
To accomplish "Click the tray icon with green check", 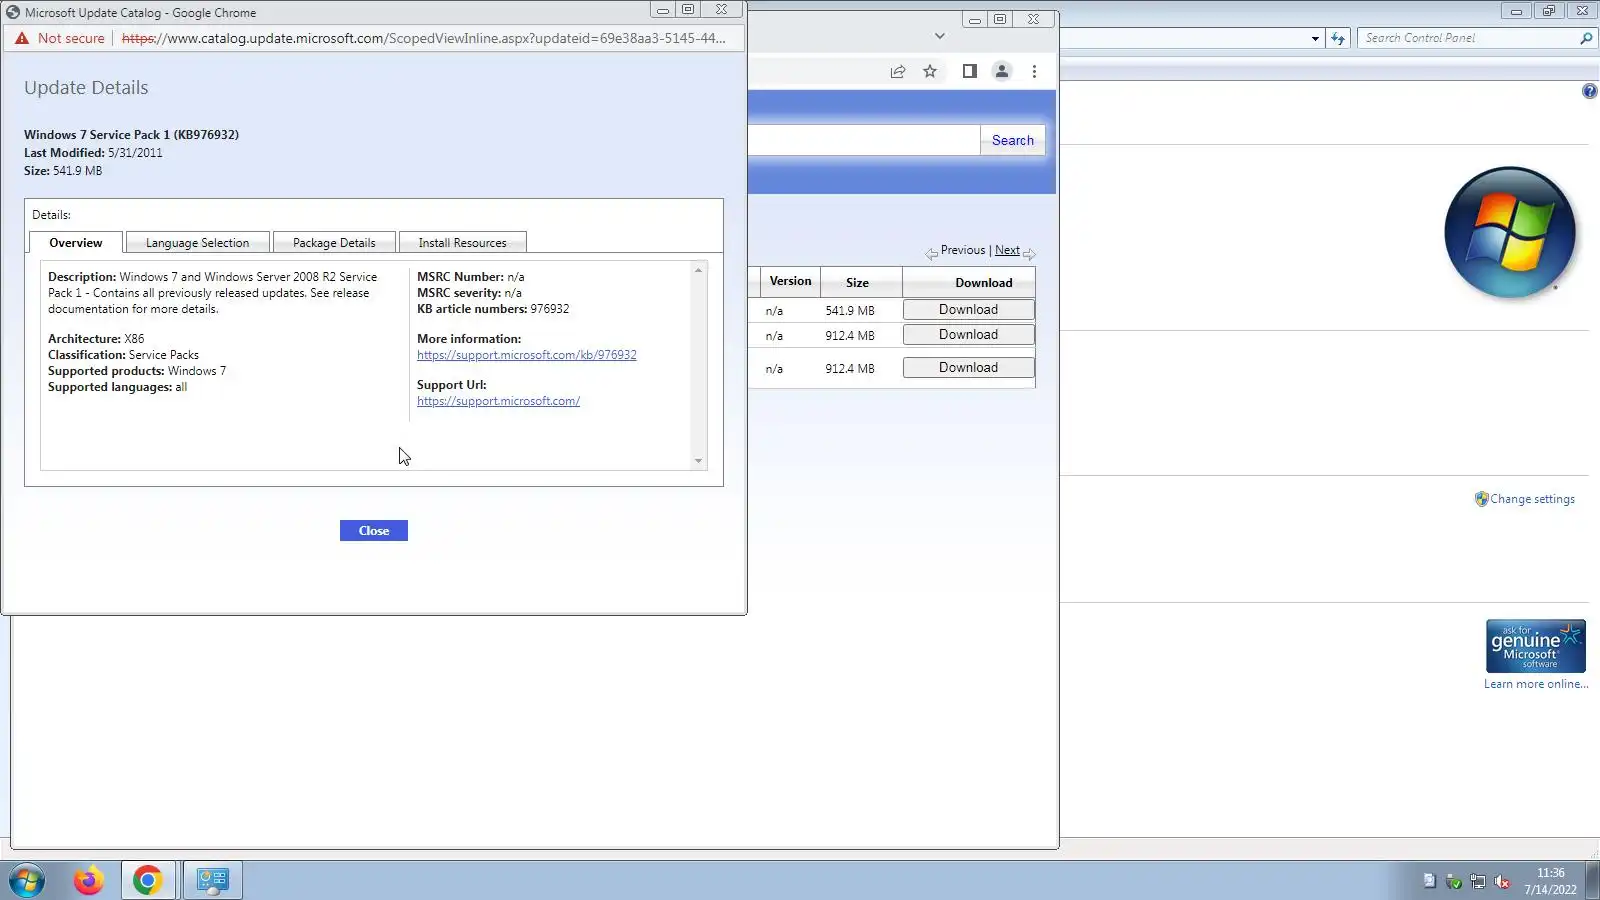I will coord(1454,881).
